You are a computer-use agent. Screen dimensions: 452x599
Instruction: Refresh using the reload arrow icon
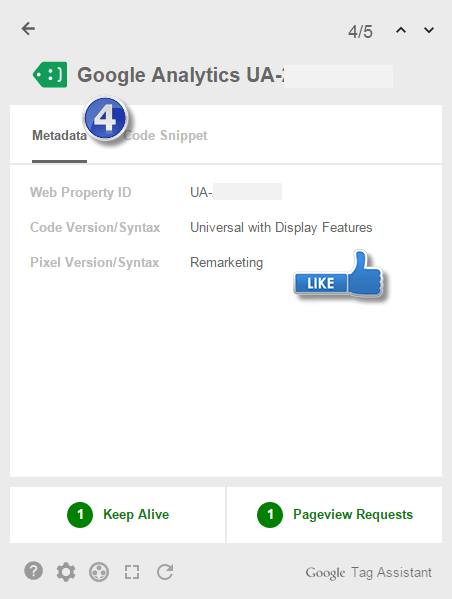(x=165, y=571)
